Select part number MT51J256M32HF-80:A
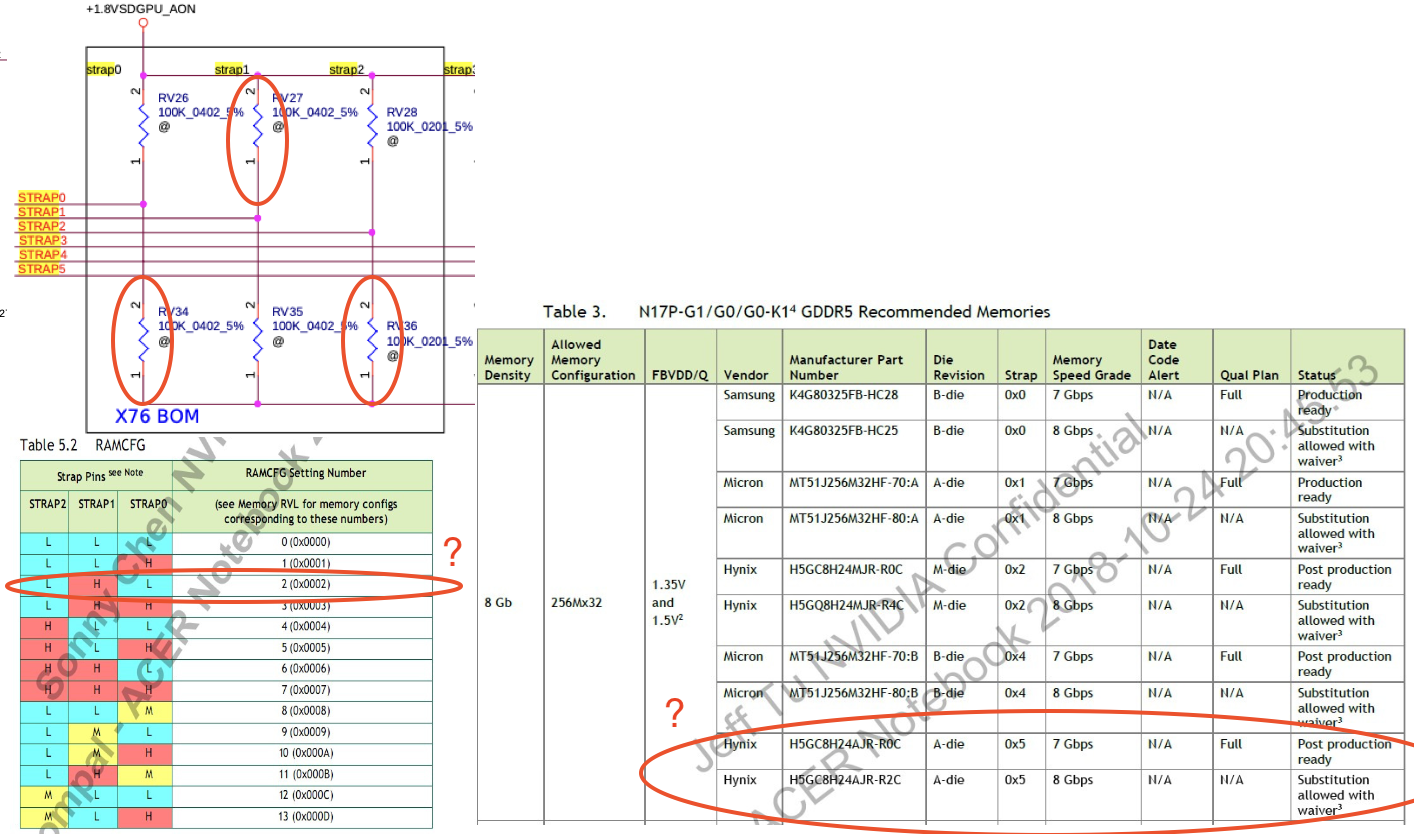 tap(853, 519)
